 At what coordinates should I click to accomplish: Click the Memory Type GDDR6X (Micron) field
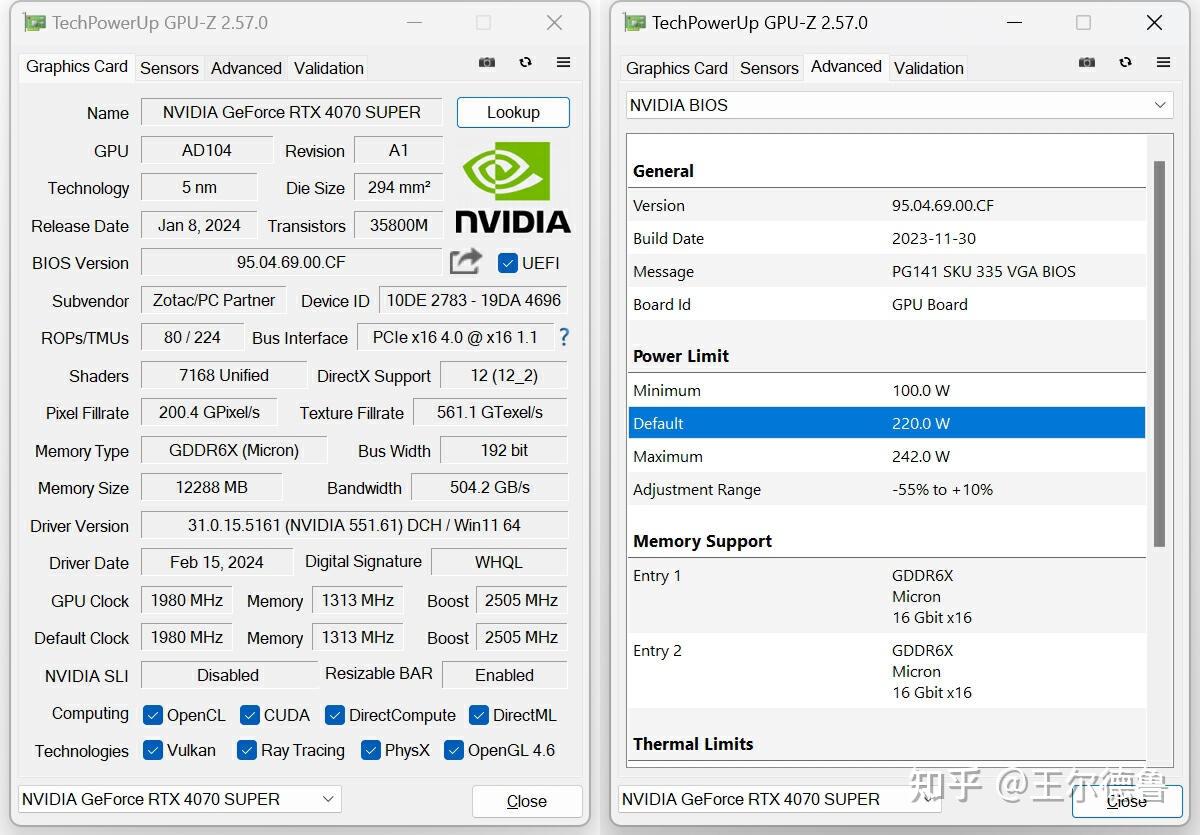click(x=234, y=450)
